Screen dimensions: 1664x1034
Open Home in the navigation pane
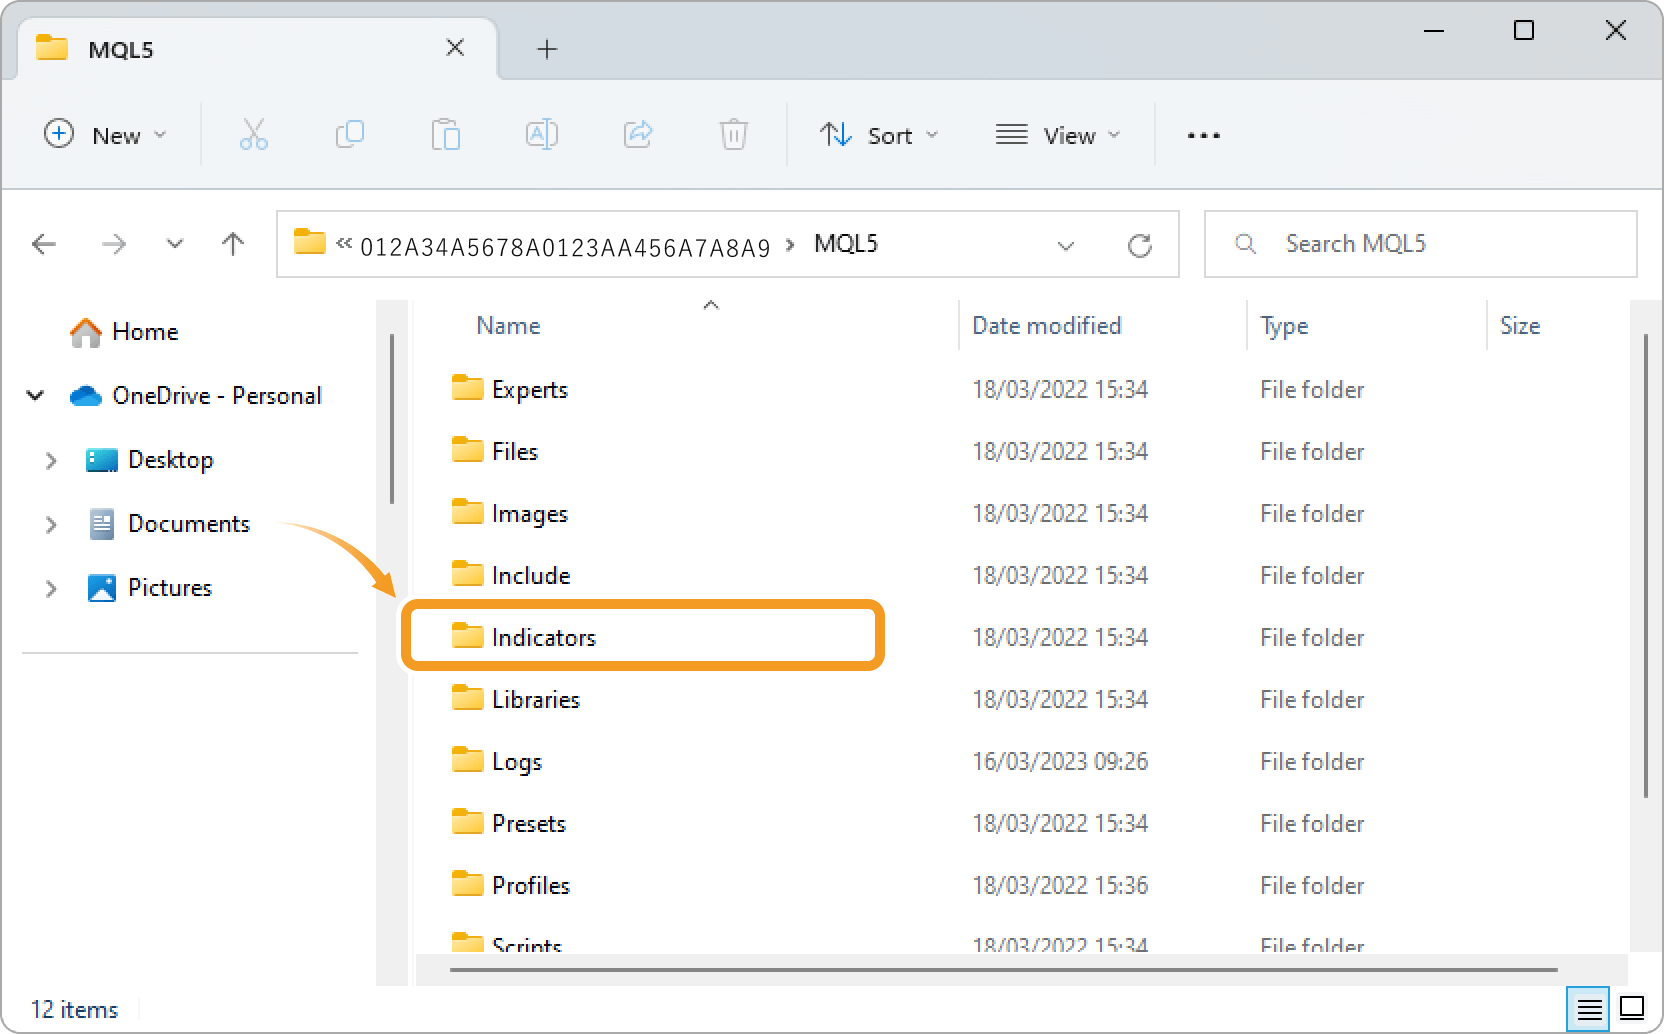(x=124, y=332)
